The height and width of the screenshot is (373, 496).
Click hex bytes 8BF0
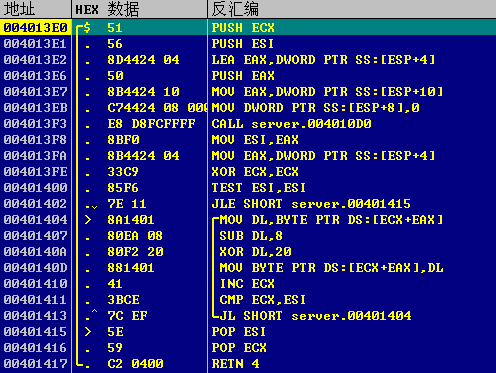click(123, 140)
